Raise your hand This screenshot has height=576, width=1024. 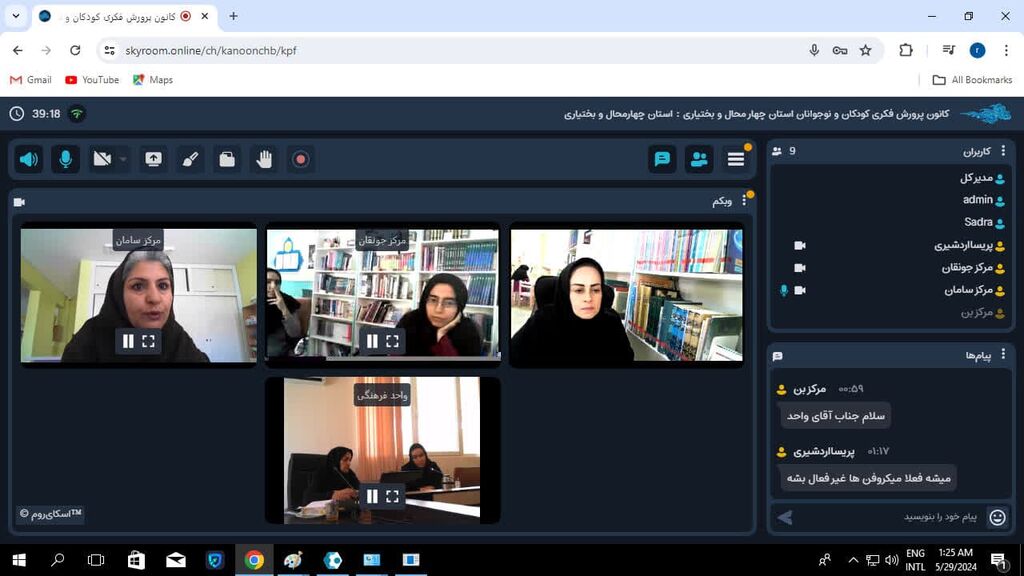(x=263, y=159)
